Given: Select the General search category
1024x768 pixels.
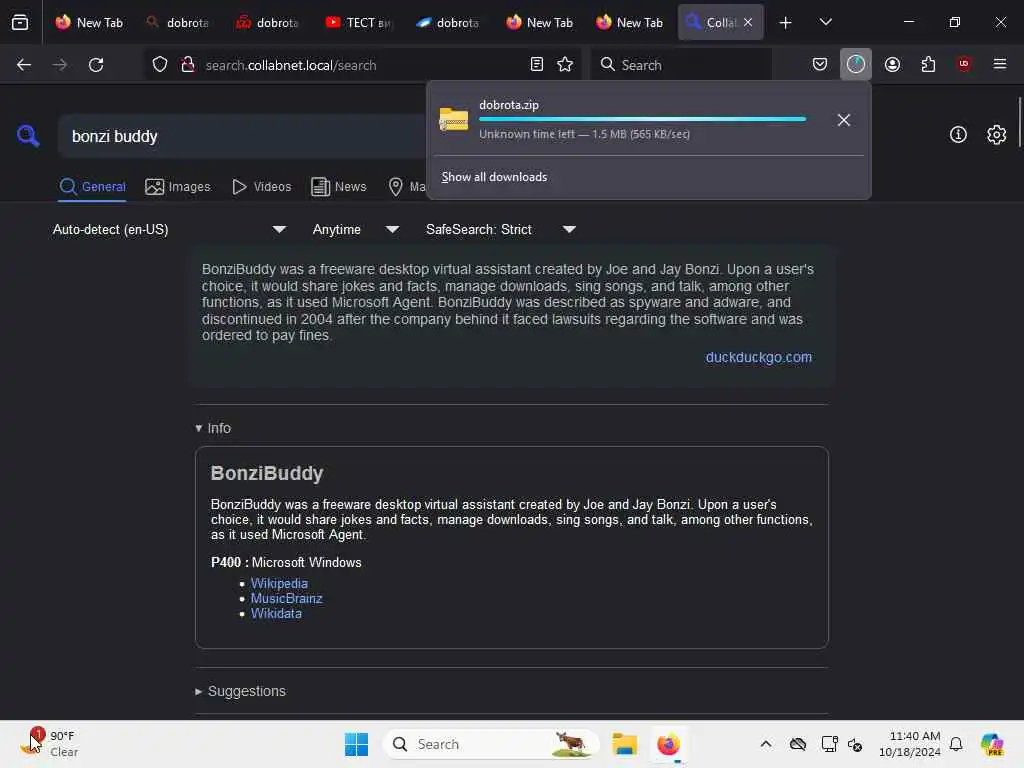Looking at the screenshot, I should click(93, 187).
